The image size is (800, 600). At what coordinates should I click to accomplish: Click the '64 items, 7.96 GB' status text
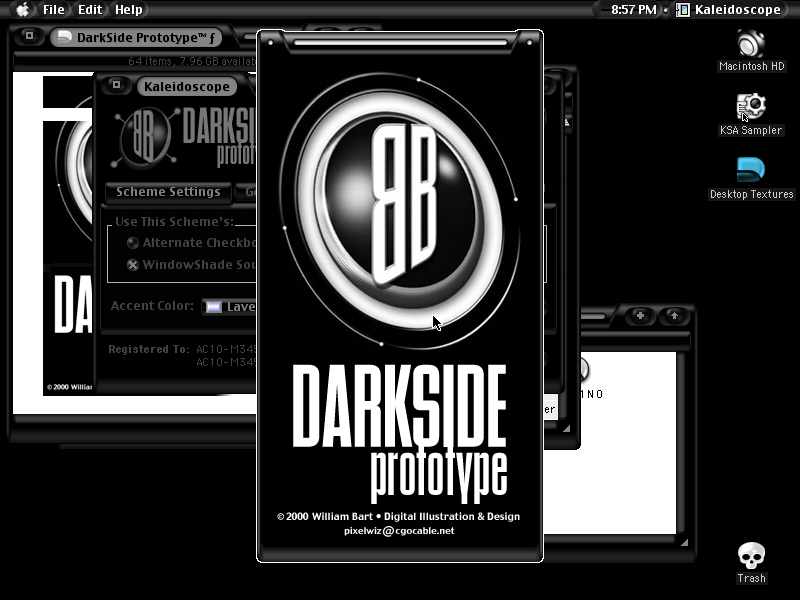(192, 61)
